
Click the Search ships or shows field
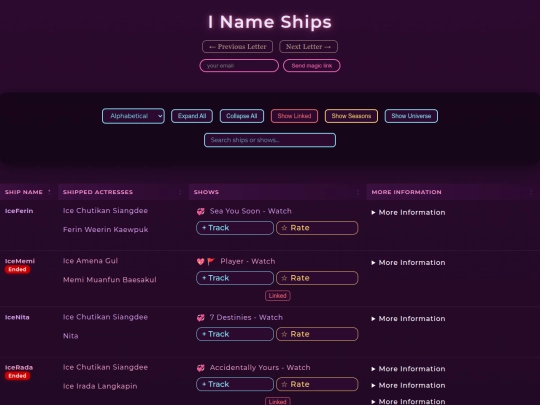pos(270,140)
